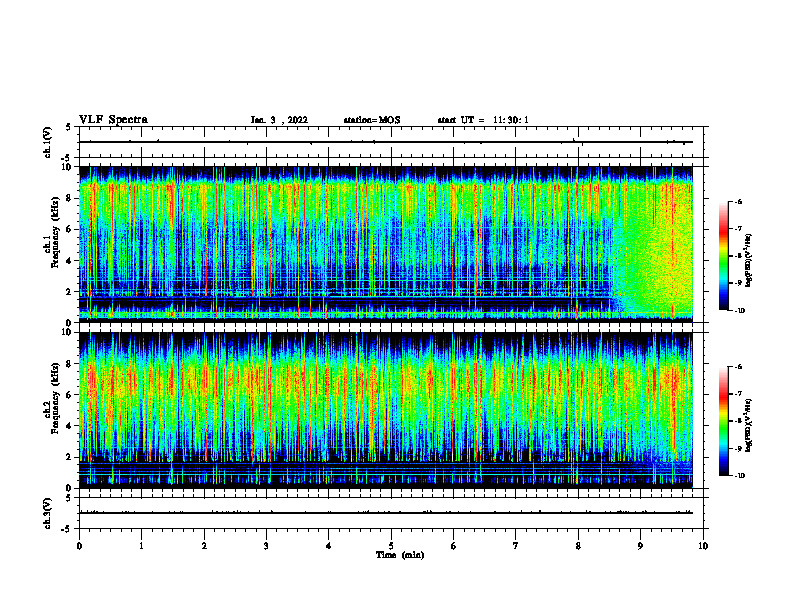Click the "Time (min)" axis title

[x=400, y=555]
